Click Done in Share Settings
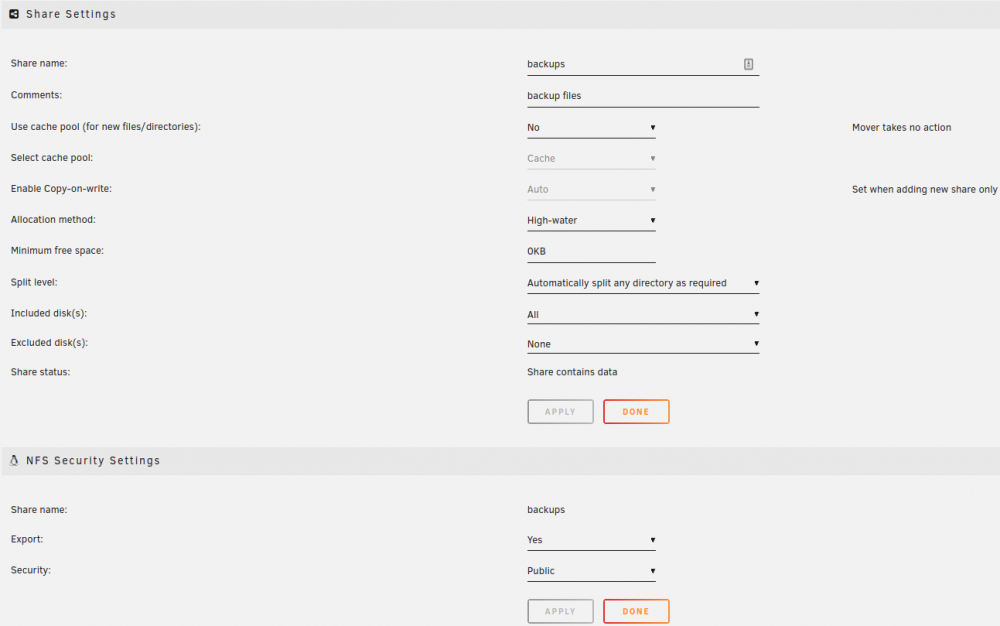 point(636,412)
